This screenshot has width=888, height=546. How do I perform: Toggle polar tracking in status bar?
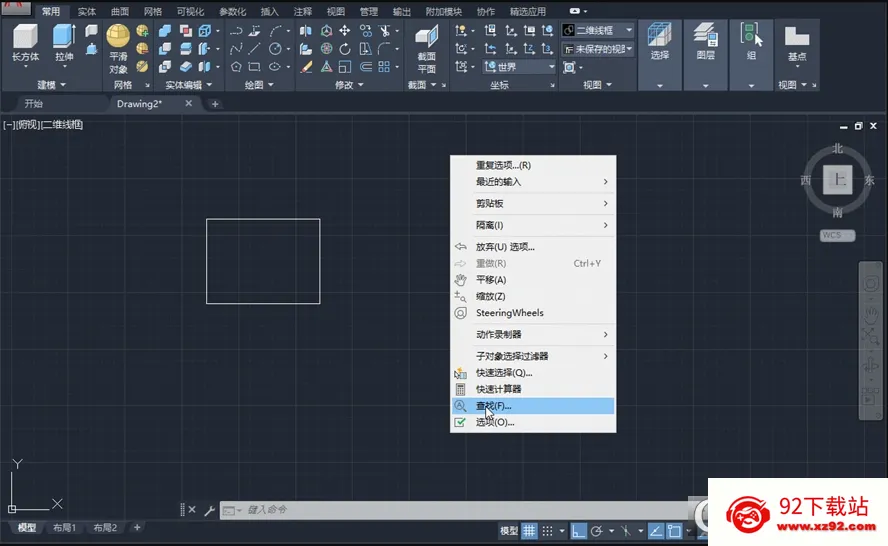click(x=596, y=531)
